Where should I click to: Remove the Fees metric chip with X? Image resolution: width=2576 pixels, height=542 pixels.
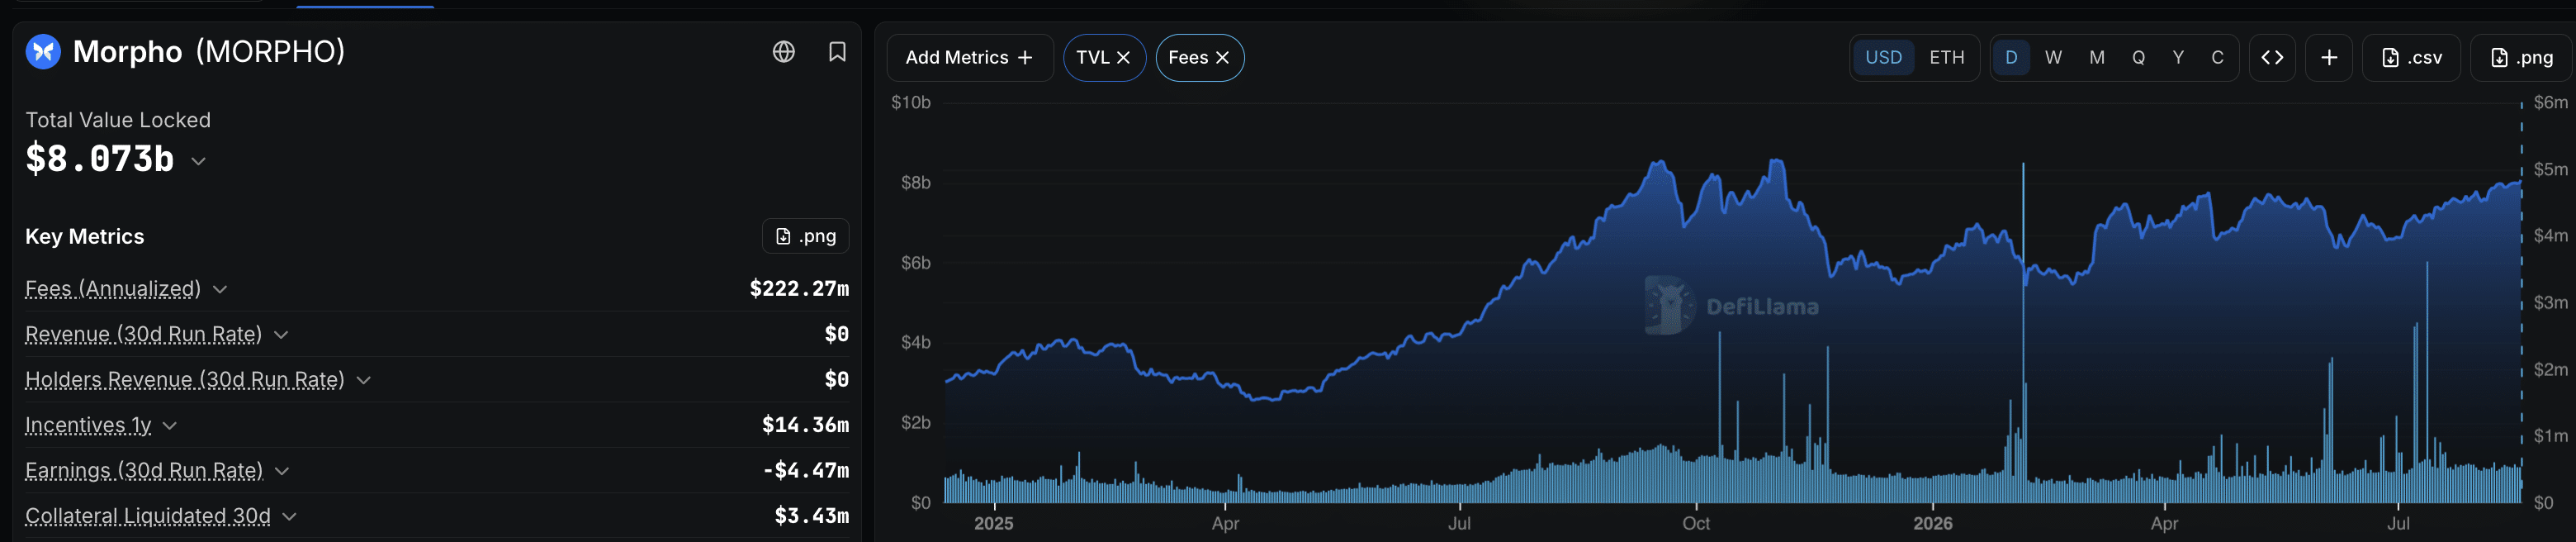point(1222,58)
